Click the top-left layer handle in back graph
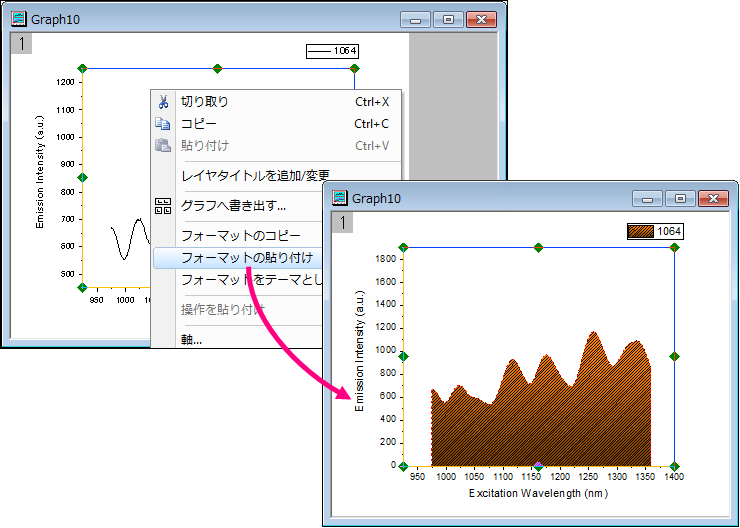 [x=82, y=69]
